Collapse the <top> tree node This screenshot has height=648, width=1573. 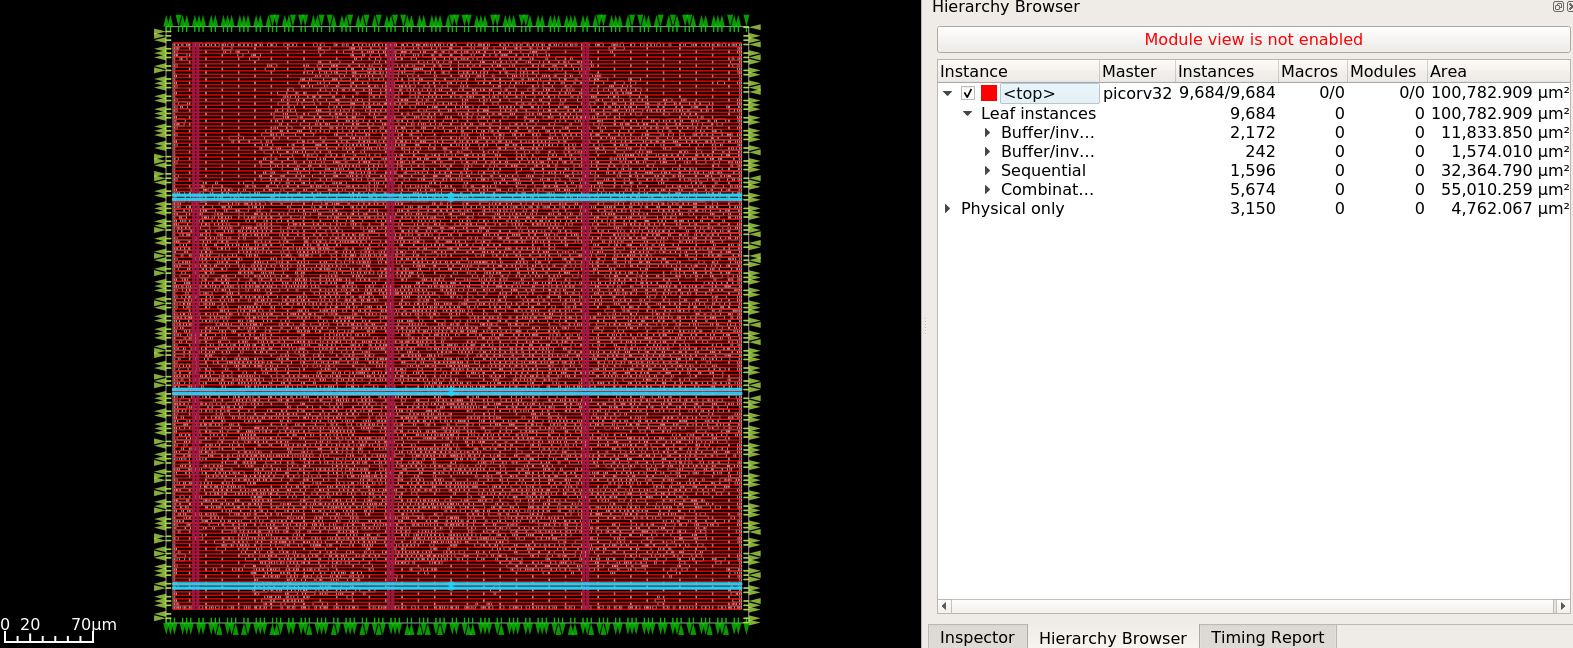948,93
